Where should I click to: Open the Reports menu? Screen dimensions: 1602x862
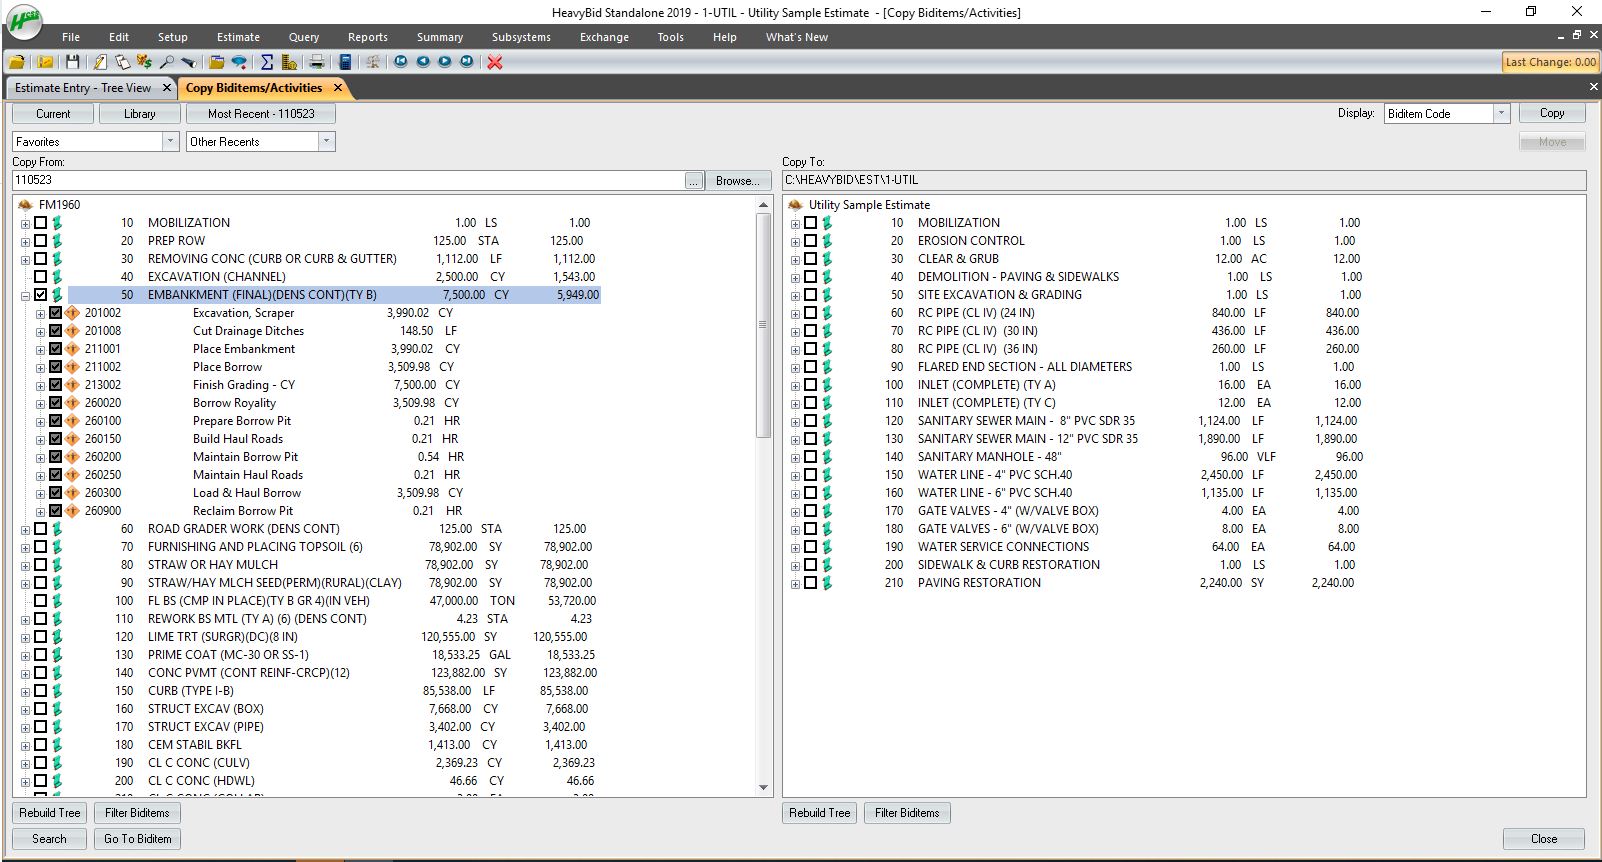(x=368, y=37)
